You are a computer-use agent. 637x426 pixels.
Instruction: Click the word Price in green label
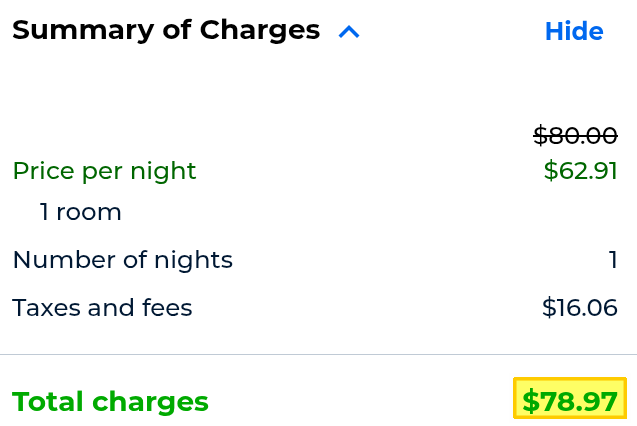coord(42,171)
